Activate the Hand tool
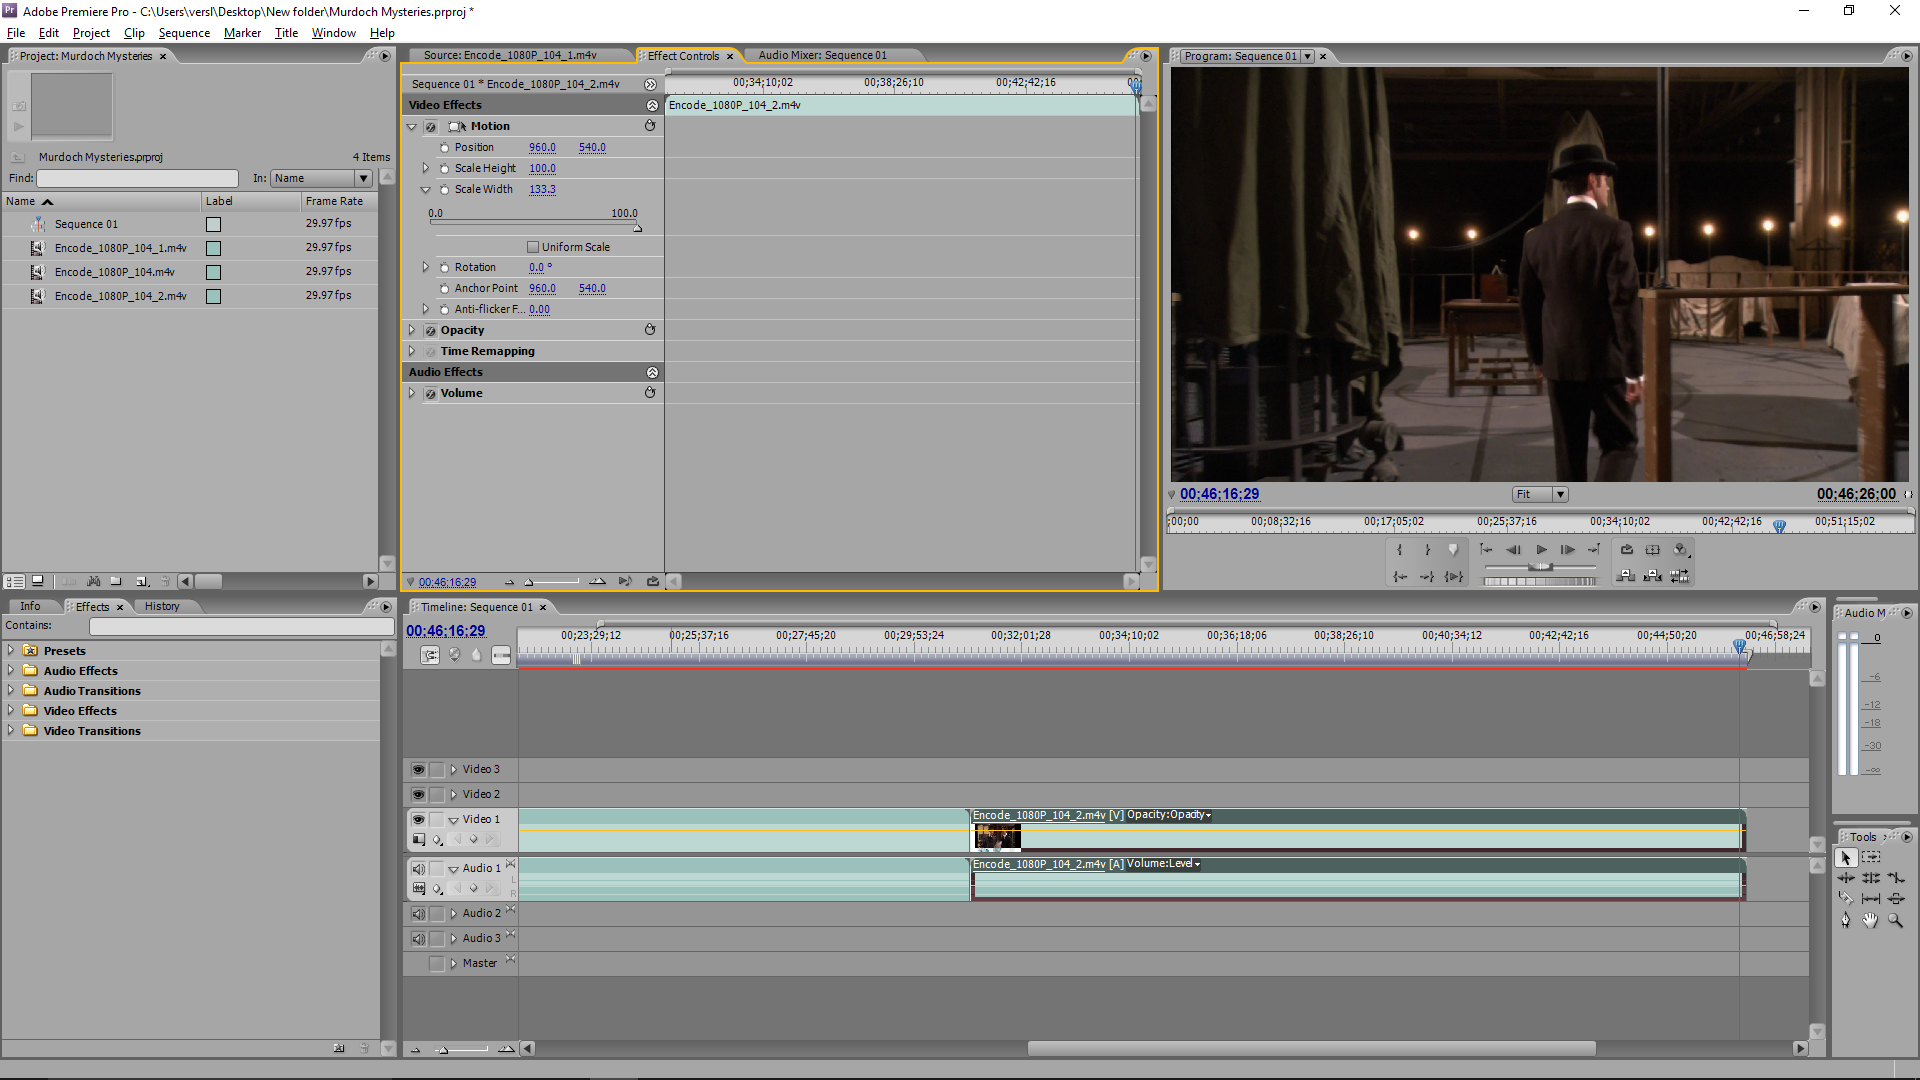1920x1080 pixels. click(x=1870, y=919)
